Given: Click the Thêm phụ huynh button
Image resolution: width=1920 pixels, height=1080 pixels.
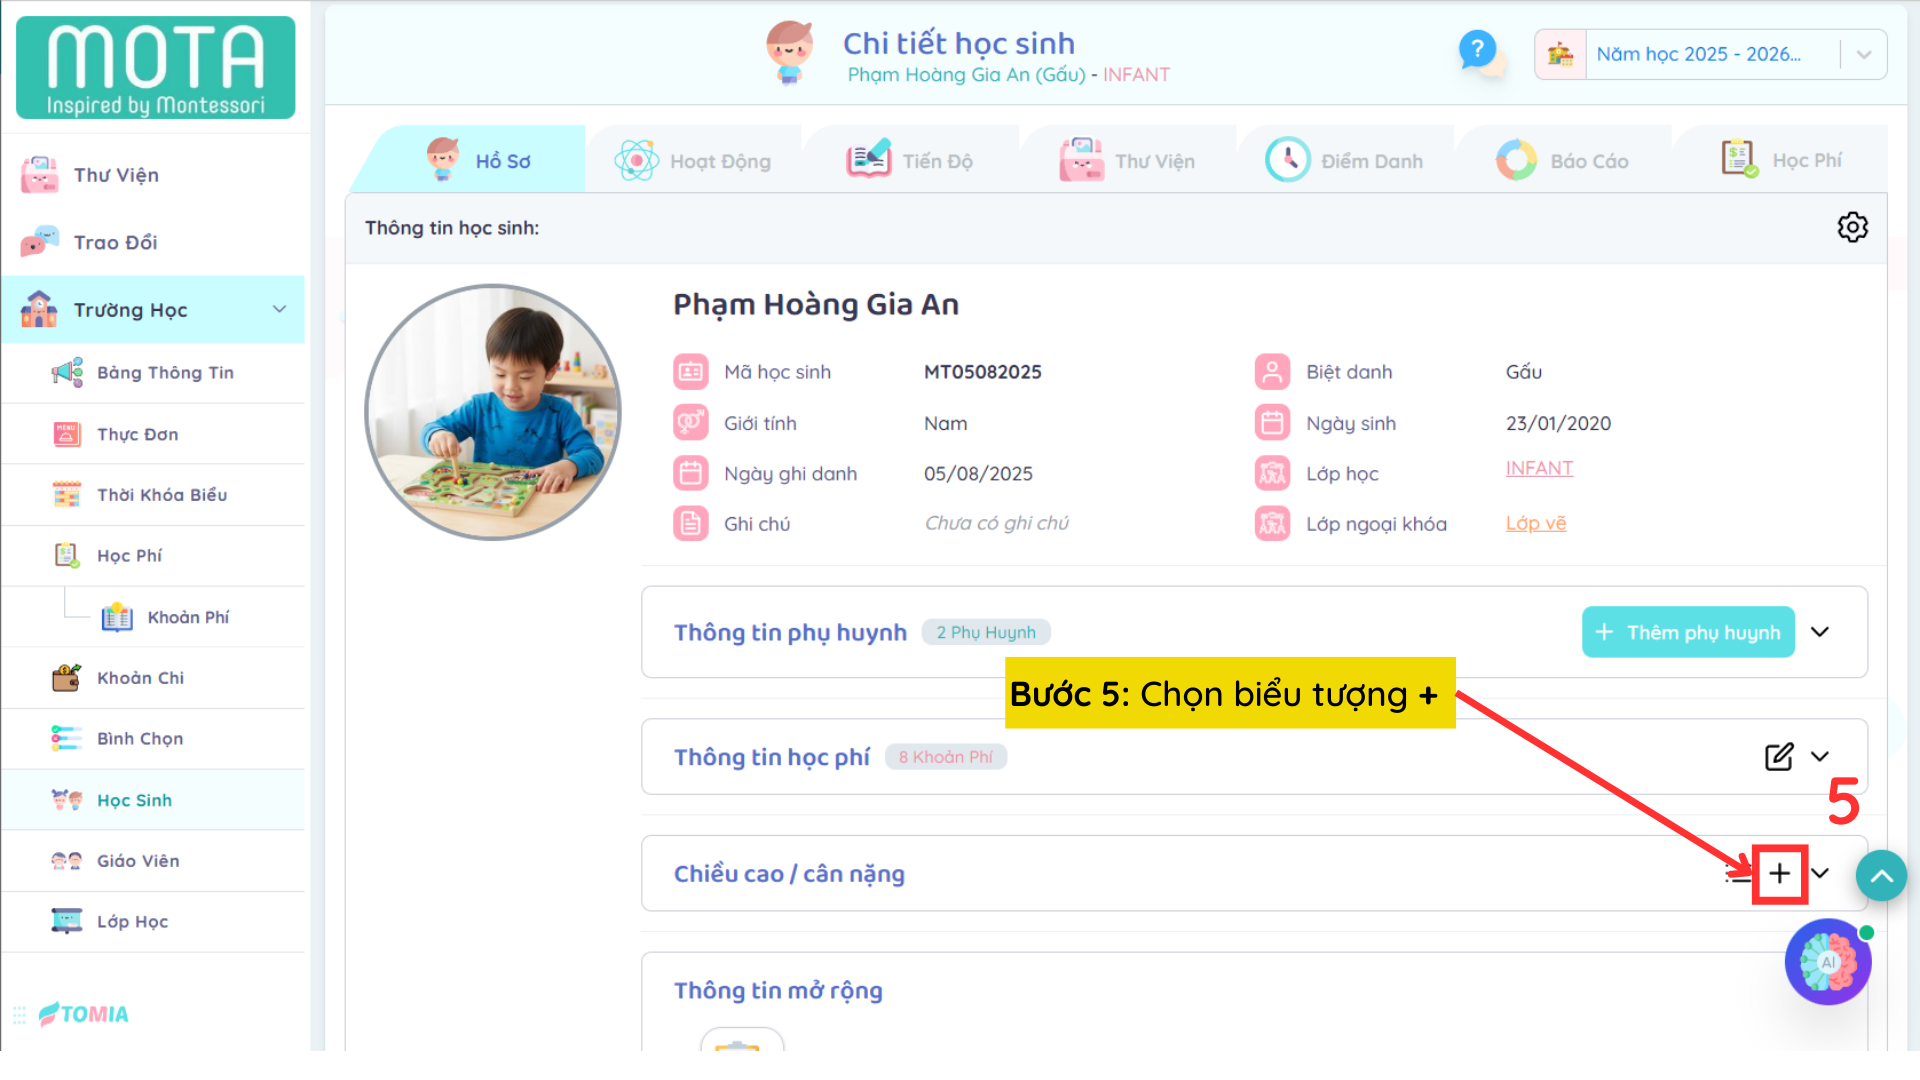Looking at the screenshot, I should (1688, 632).
